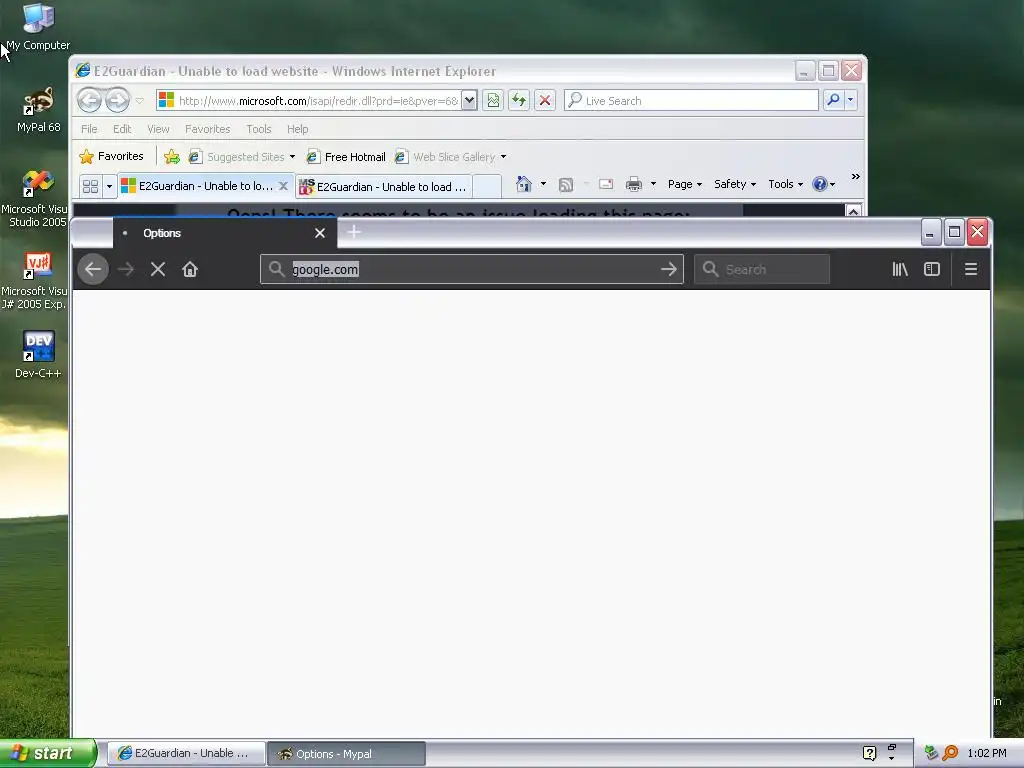The height and width of the screenshot is (768, 1024).
Task: Open My Computer desktop icon
Action: pyautogui.click(x=38, y=26)
